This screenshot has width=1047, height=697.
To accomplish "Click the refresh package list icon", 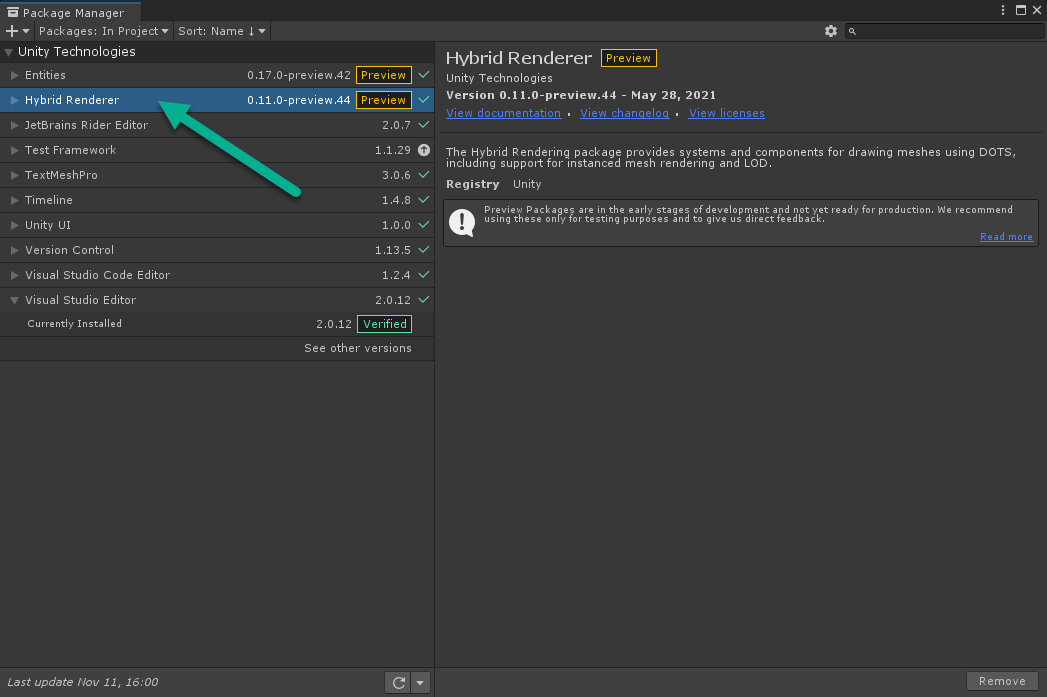I will point(398,682).
